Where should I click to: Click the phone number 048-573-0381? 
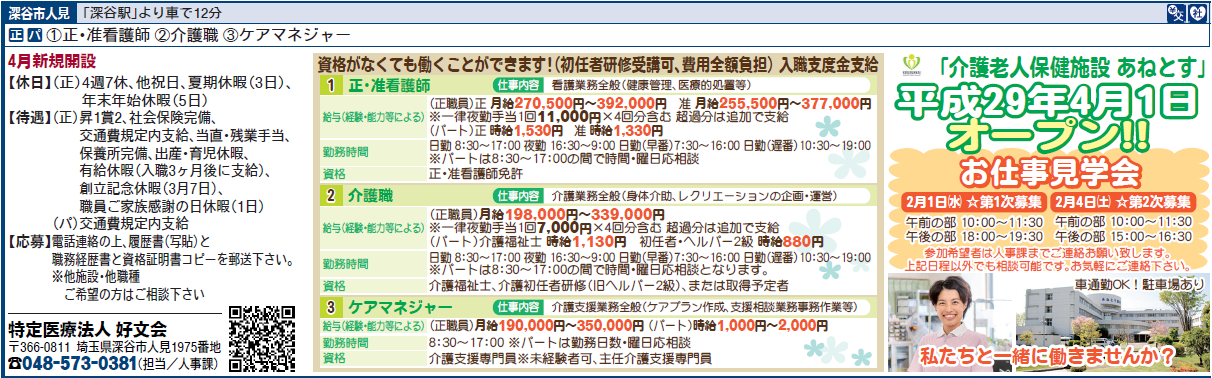pos(79,363)
